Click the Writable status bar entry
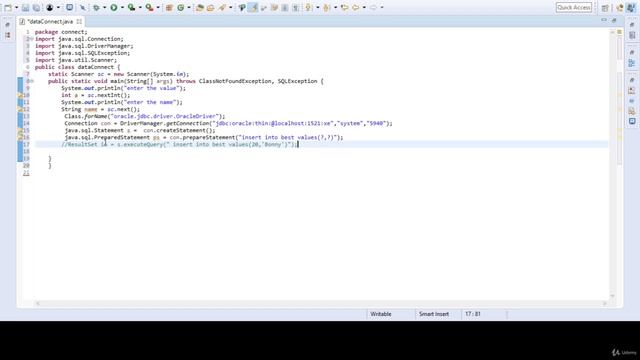This screenshot has width=640, height=360. coord(381,314)
